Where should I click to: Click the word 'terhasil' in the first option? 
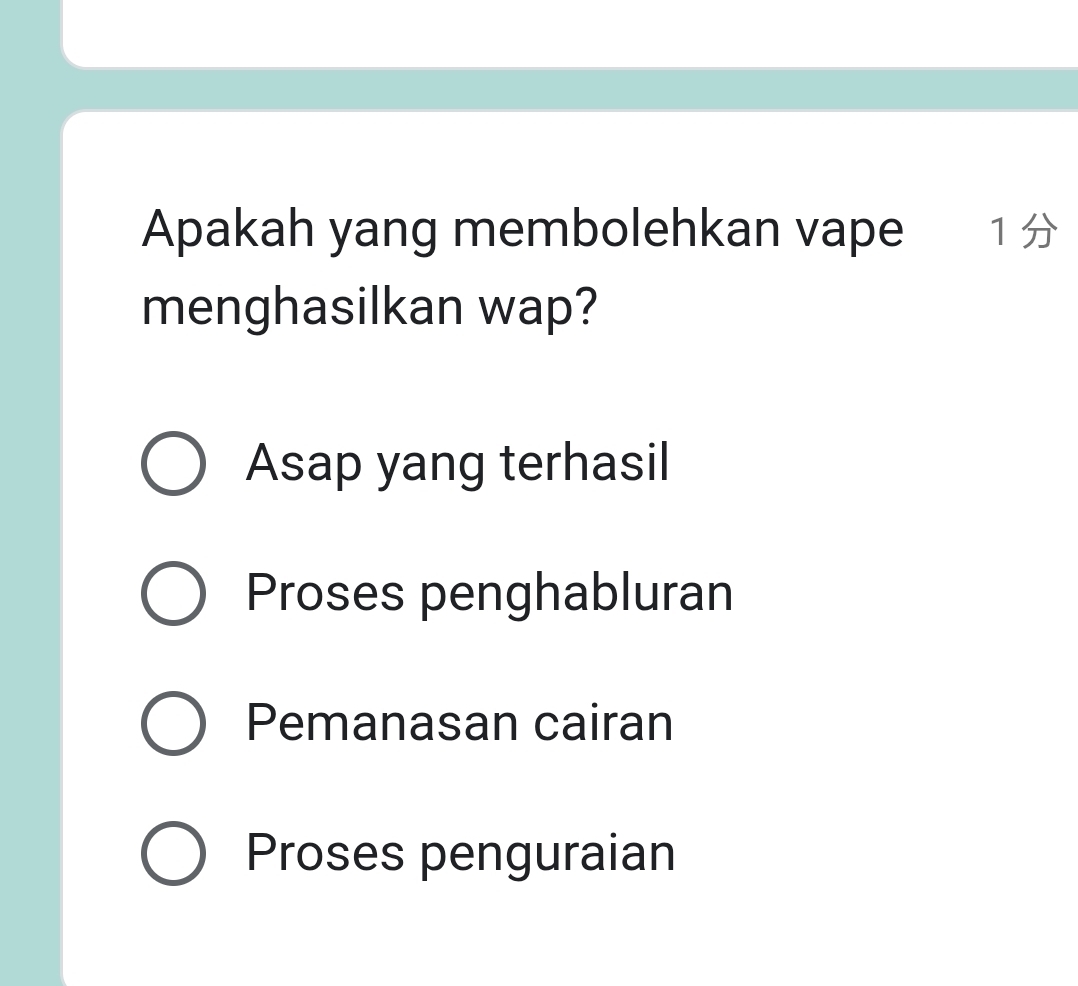[584, 464]
